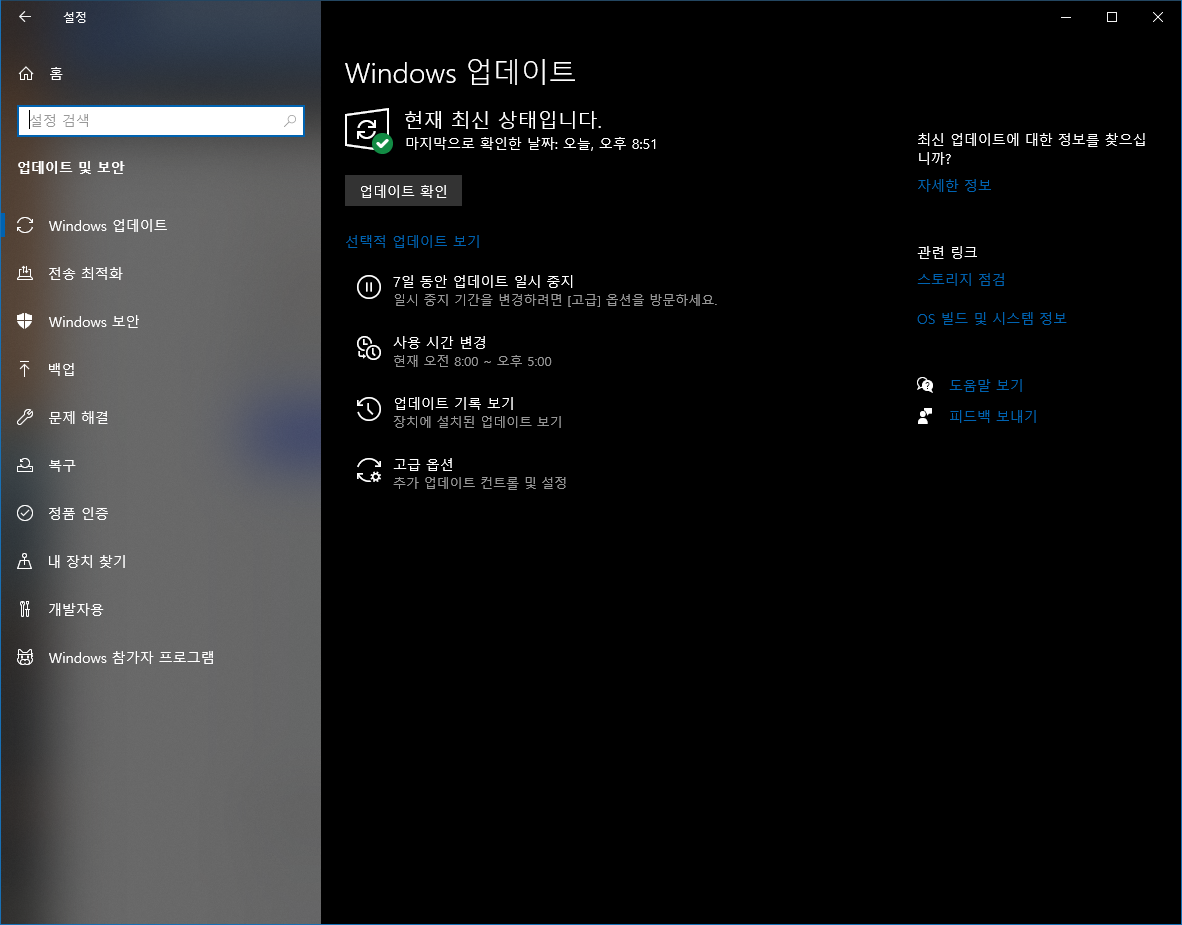Open OS 빌드 및 시스템 정보 link

point(991,319)
